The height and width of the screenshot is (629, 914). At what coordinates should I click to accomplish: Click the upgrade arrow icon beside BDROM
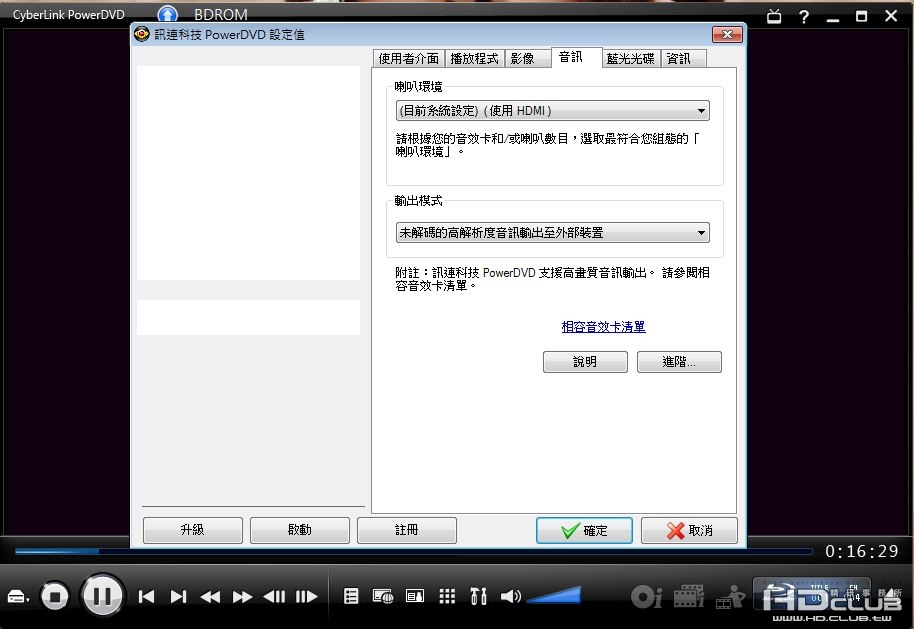click(168, 14)
